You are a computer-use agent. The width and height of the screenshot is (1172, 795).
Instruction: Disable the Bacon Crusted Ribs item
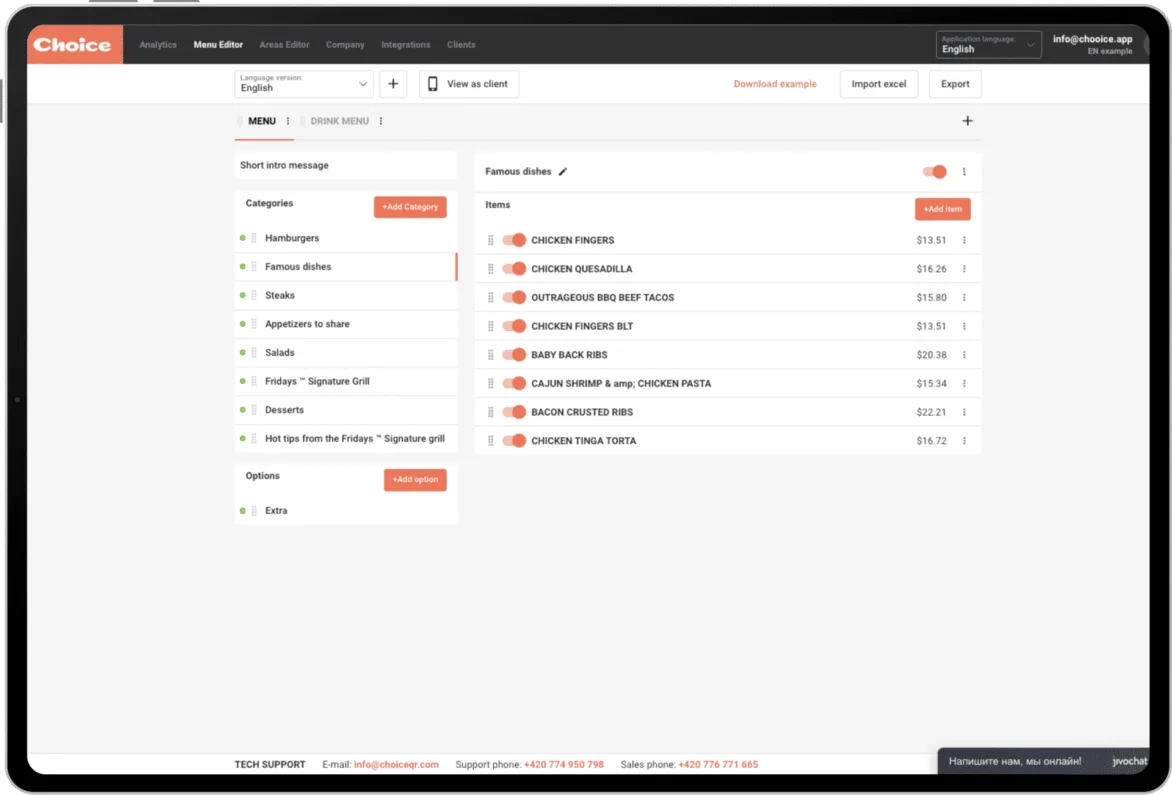pyautogui.click(x=514, y=412)
